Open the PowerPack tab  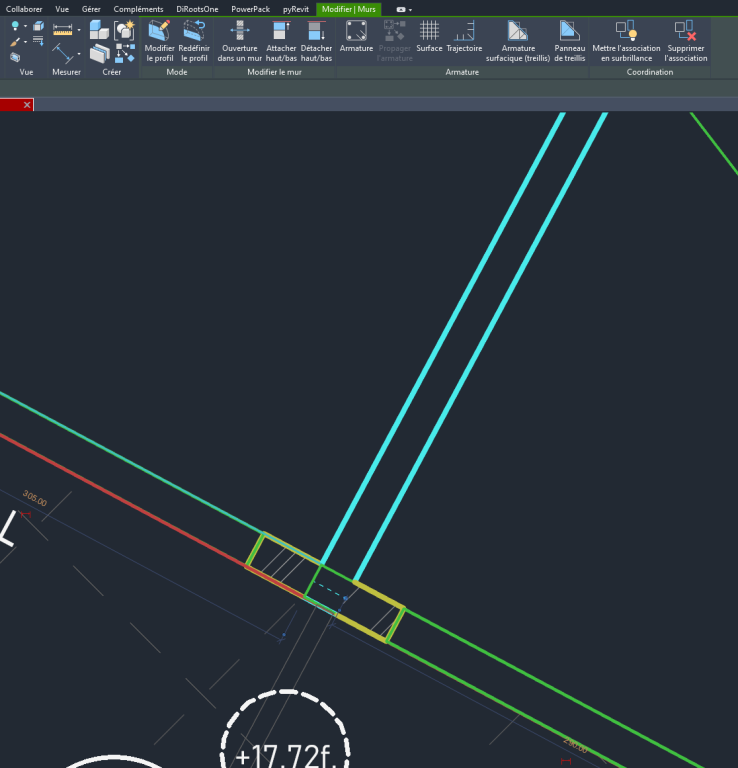tap(251, 9)
